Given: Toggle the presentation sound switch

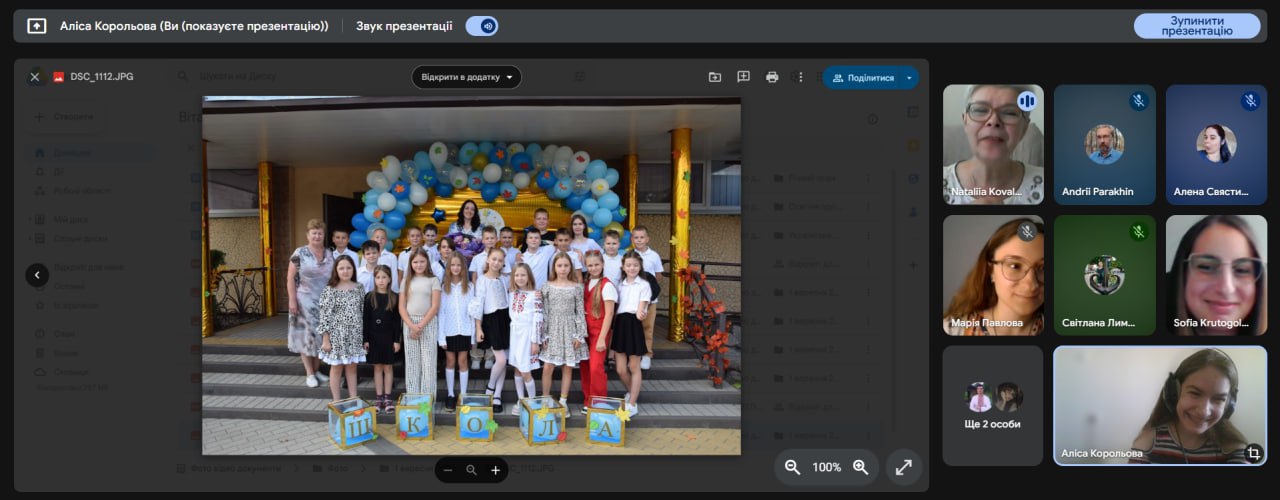Looking at the screenshot, I should coord(482,26).
